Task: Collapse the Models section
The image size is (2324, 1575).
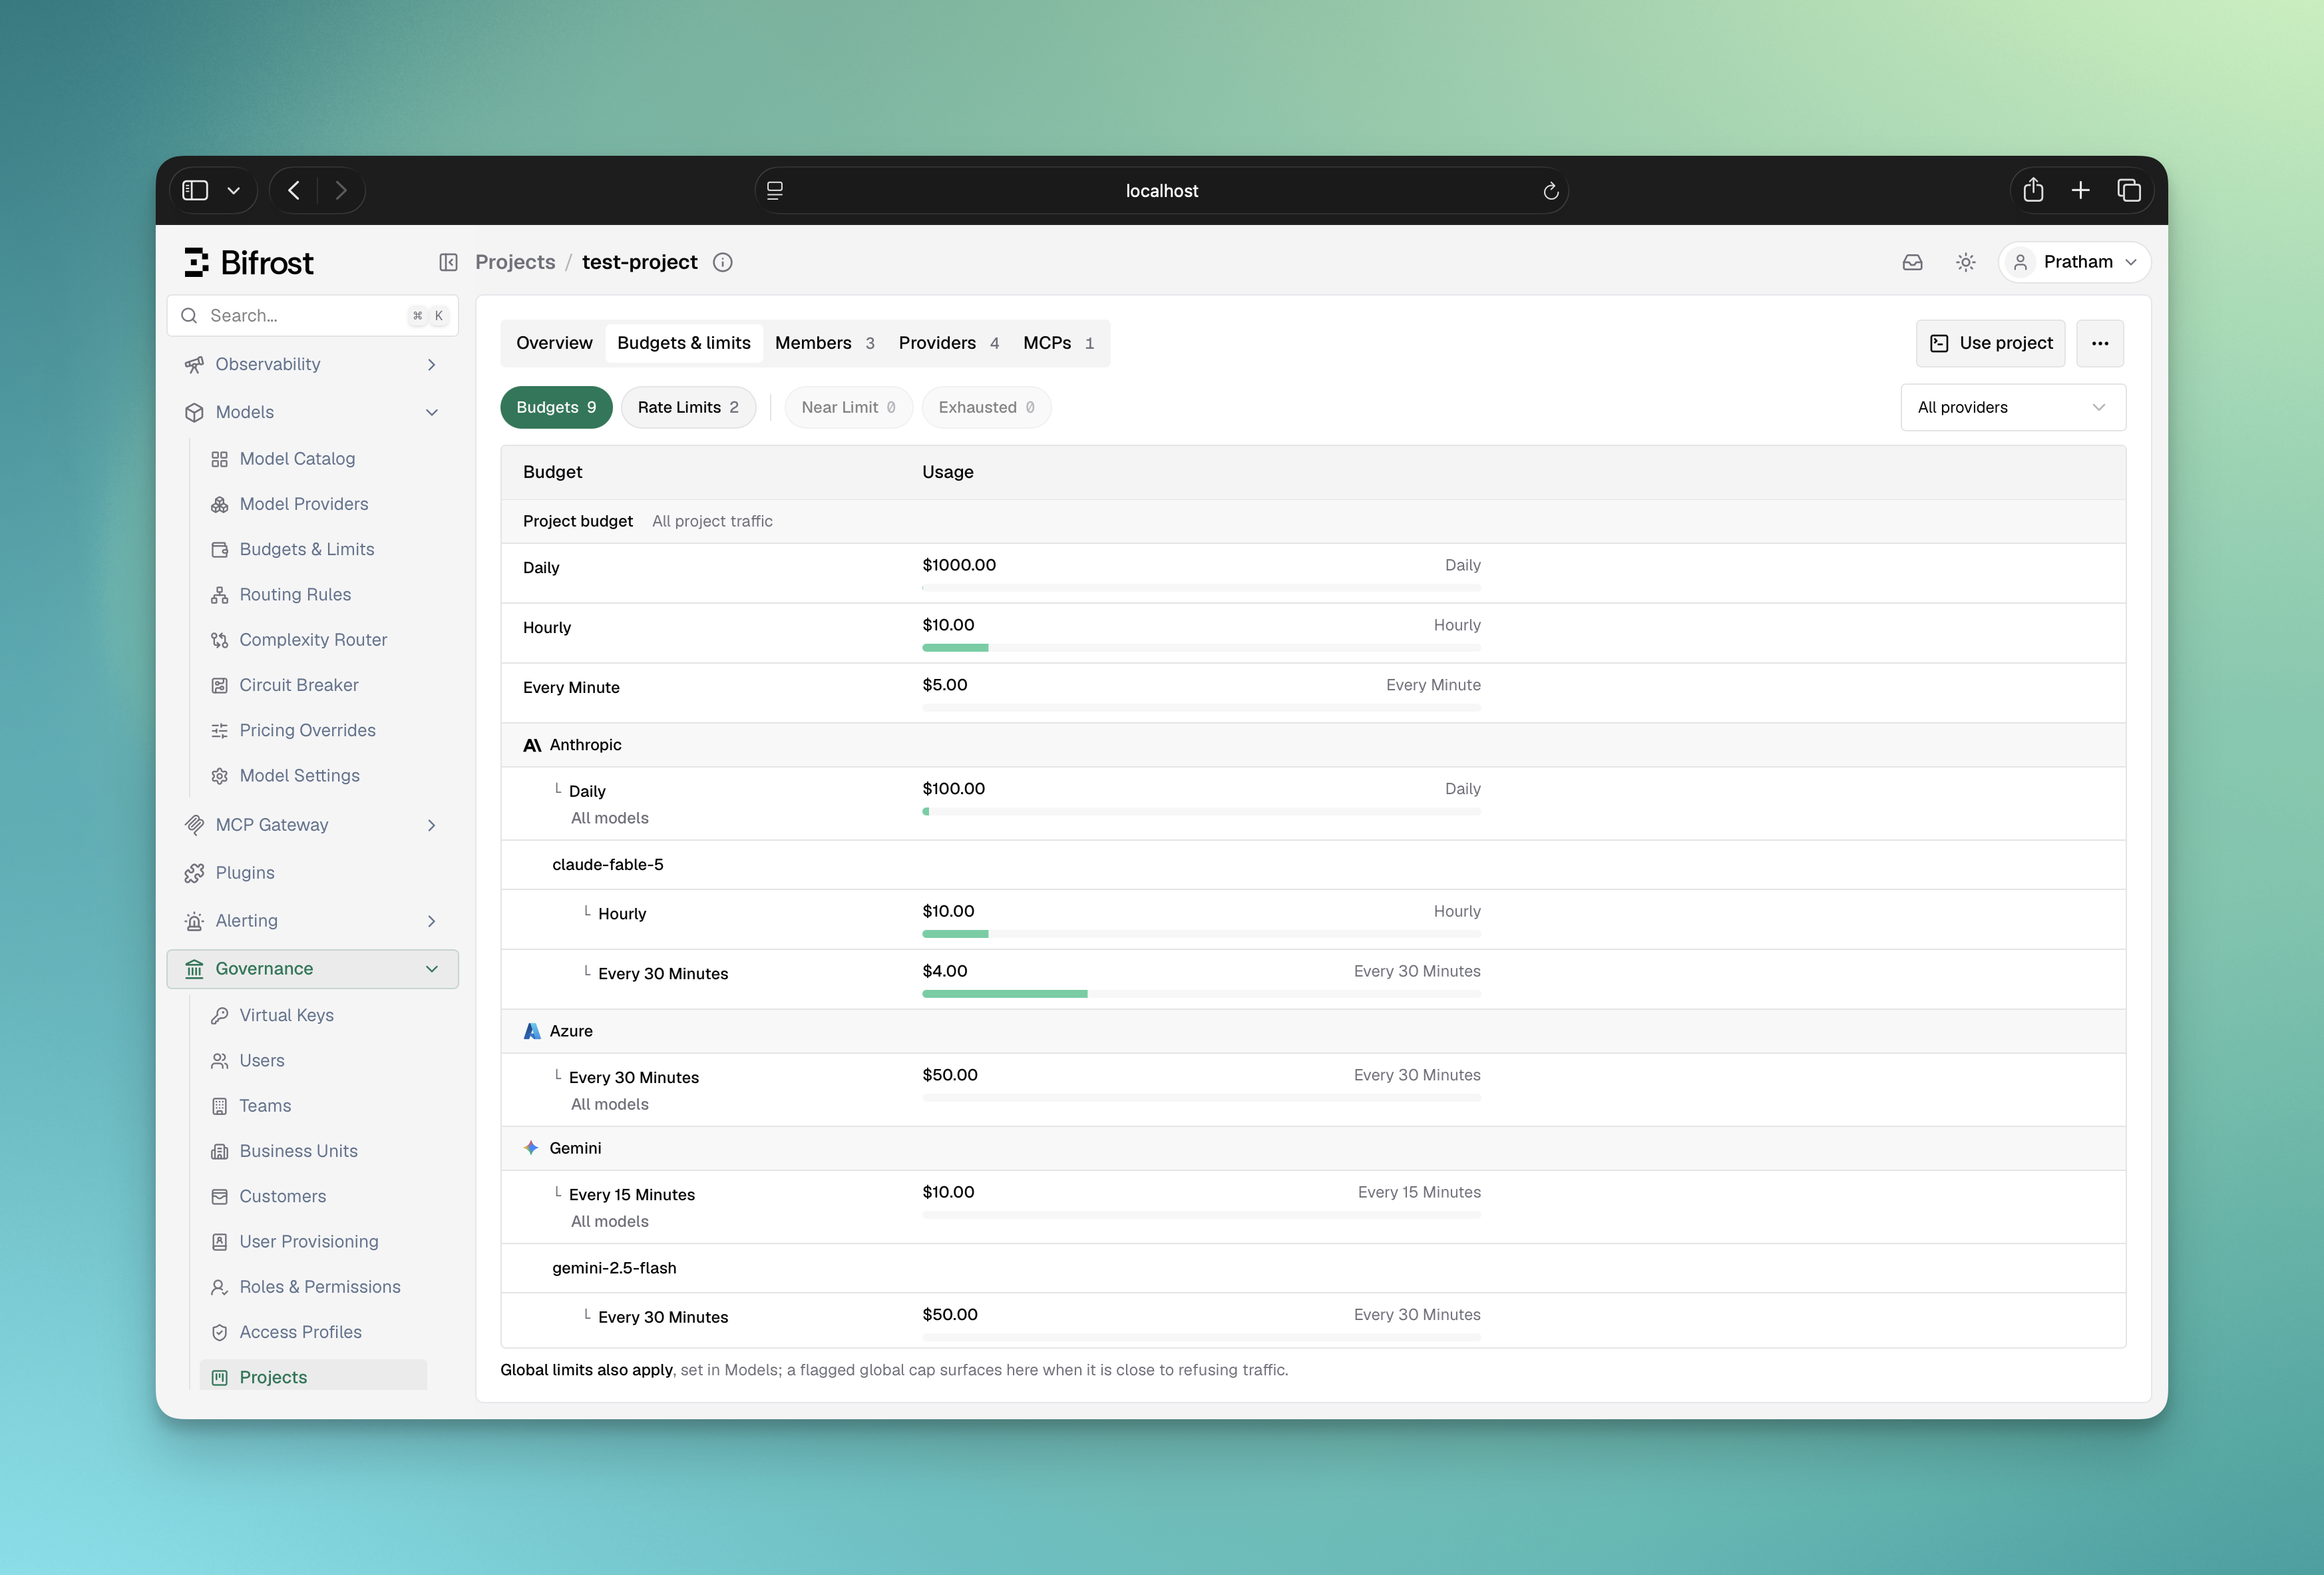Action: pyautogui.click(x=312, y=412)
